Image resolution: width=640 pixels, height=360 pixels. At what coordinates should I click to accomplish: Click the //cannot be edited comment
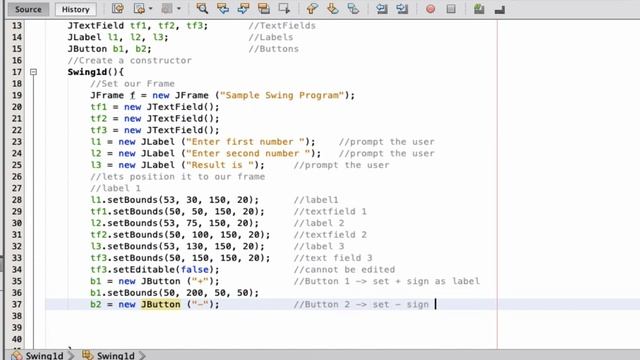pyautogui.click(x=344, y=269)
